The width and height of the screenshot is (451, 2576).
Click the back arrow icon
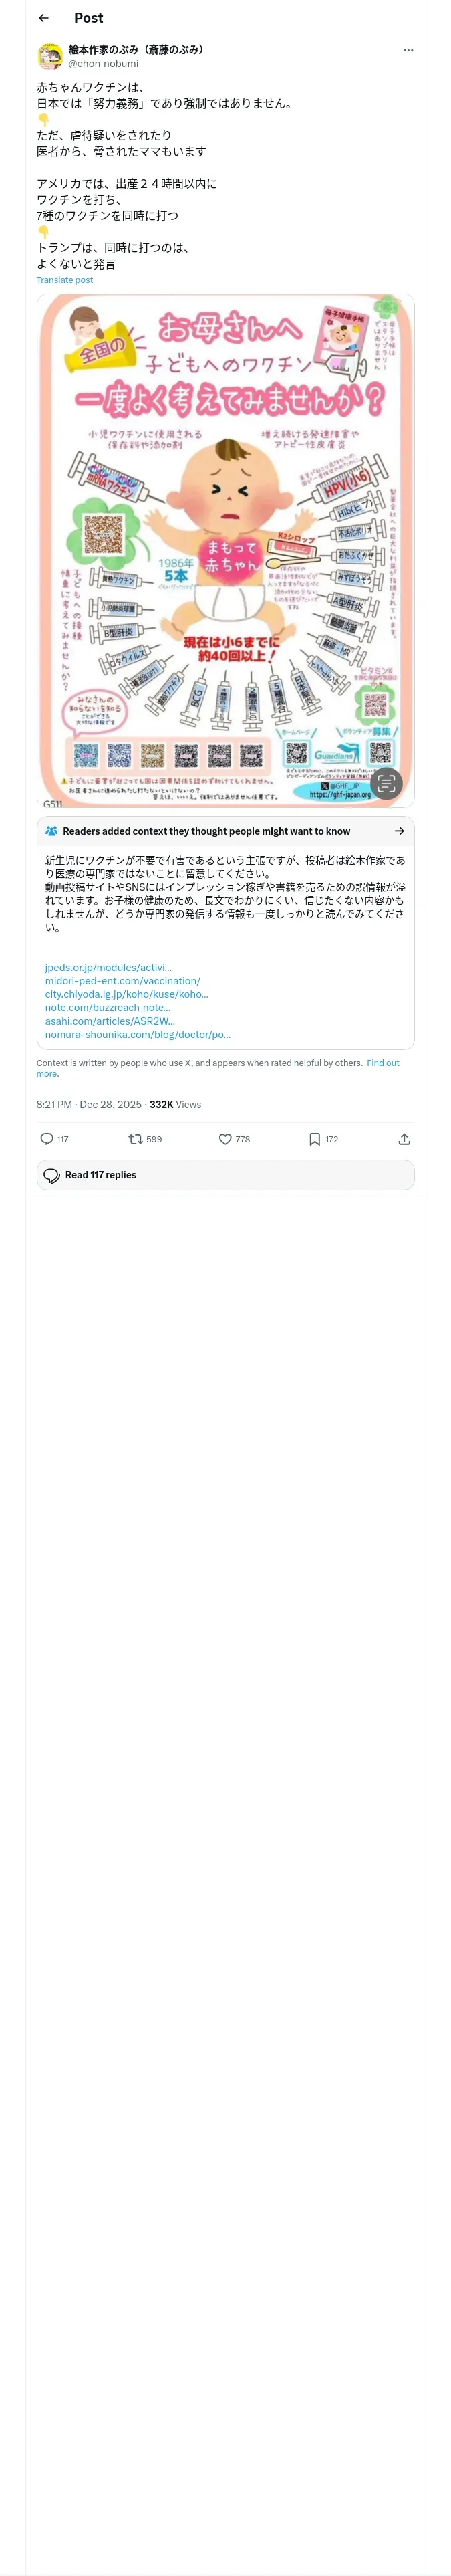pos(43,18)
